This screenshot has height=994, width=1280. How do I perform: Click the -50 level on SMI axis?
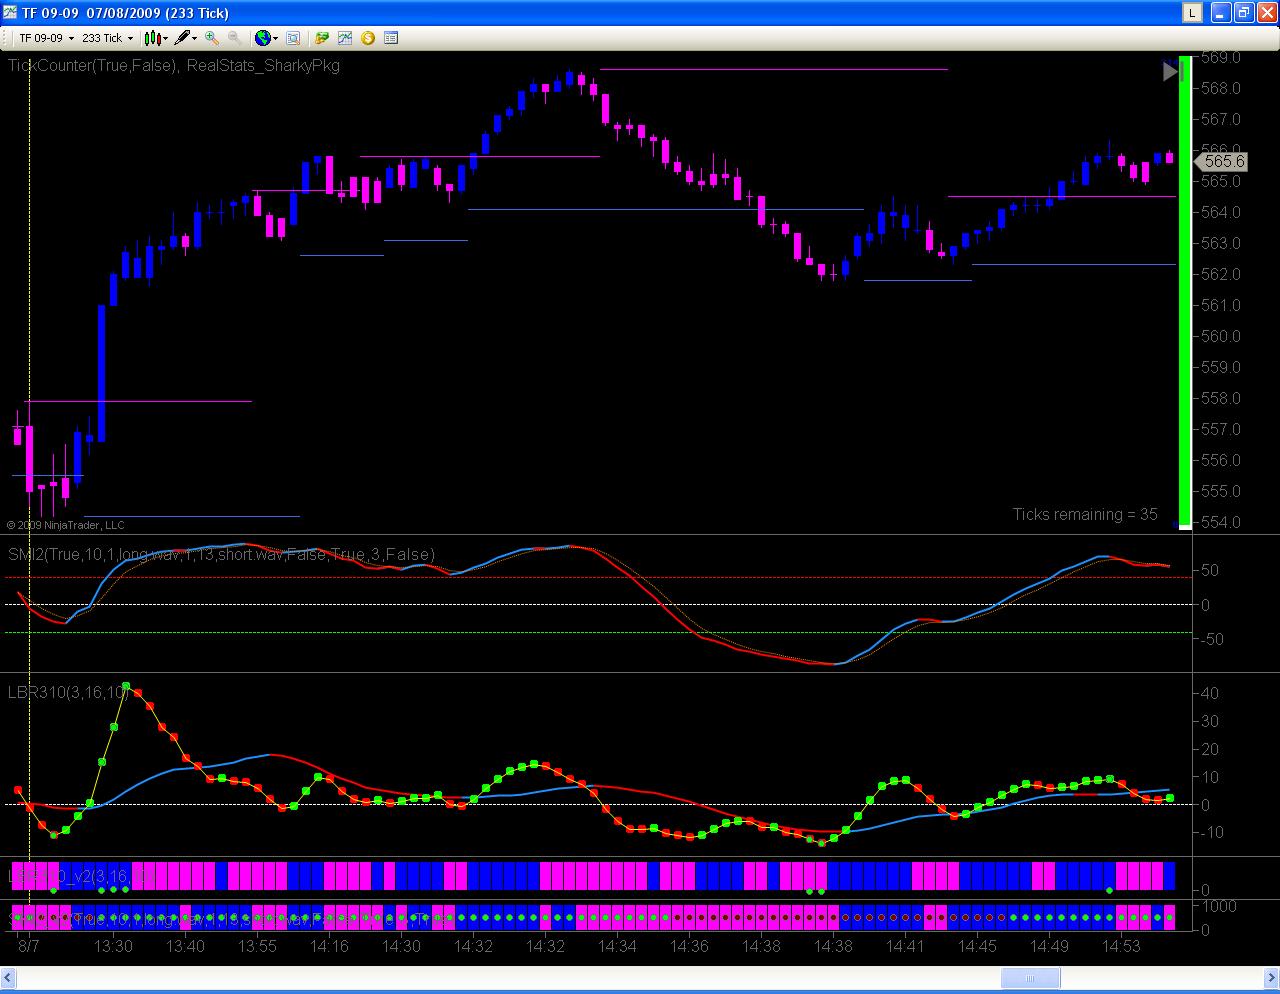tap(1211, 639)
